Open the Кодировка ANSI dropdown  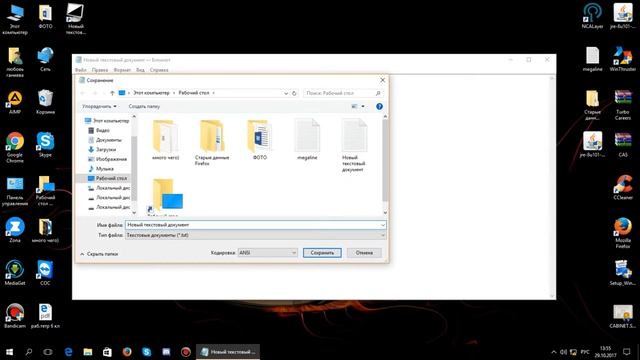point(268,253)
